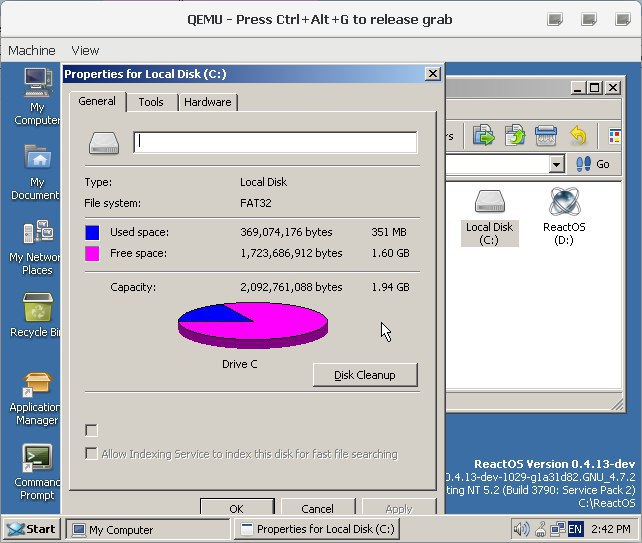This screenshot has height=543, width=642.
Task: Click the Move To toolbar icon
Action: pyautogui.click(x=515, y=135)
